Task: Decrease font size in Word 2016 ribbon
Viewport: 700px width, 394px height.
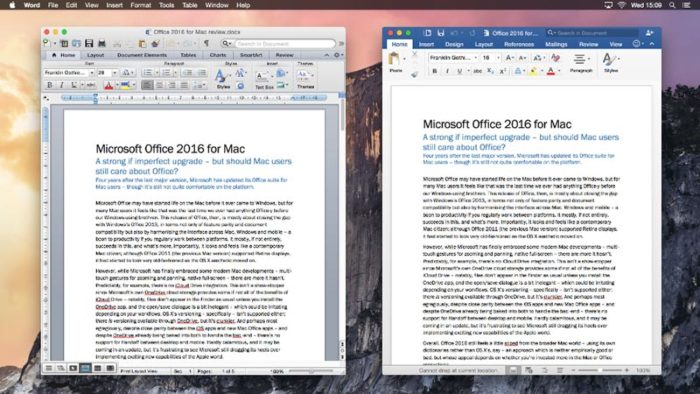Action: point(522,58)
